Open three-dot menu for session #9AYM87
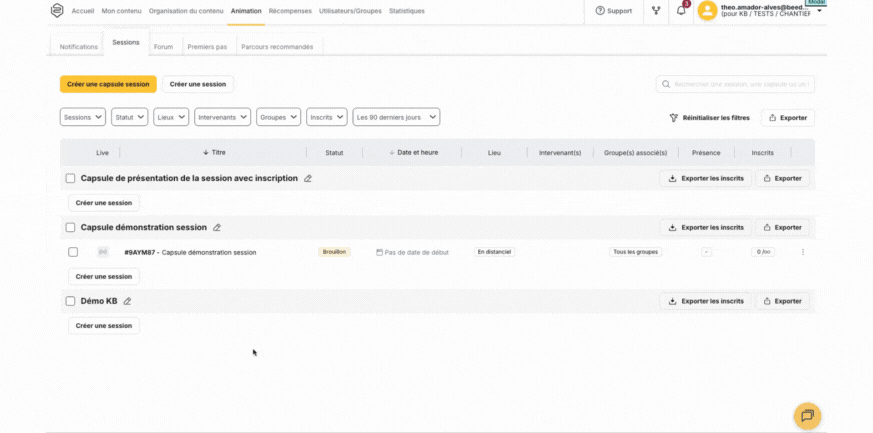873x433 pixels. click(x=803, y=252)
